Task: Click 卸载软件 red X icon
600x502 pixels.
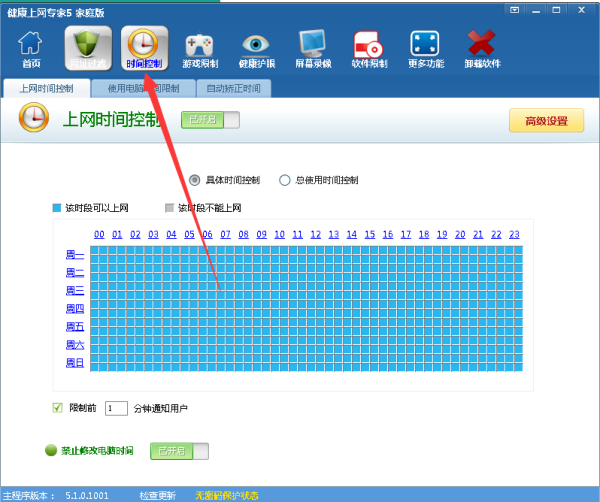Action: (483, 48)
